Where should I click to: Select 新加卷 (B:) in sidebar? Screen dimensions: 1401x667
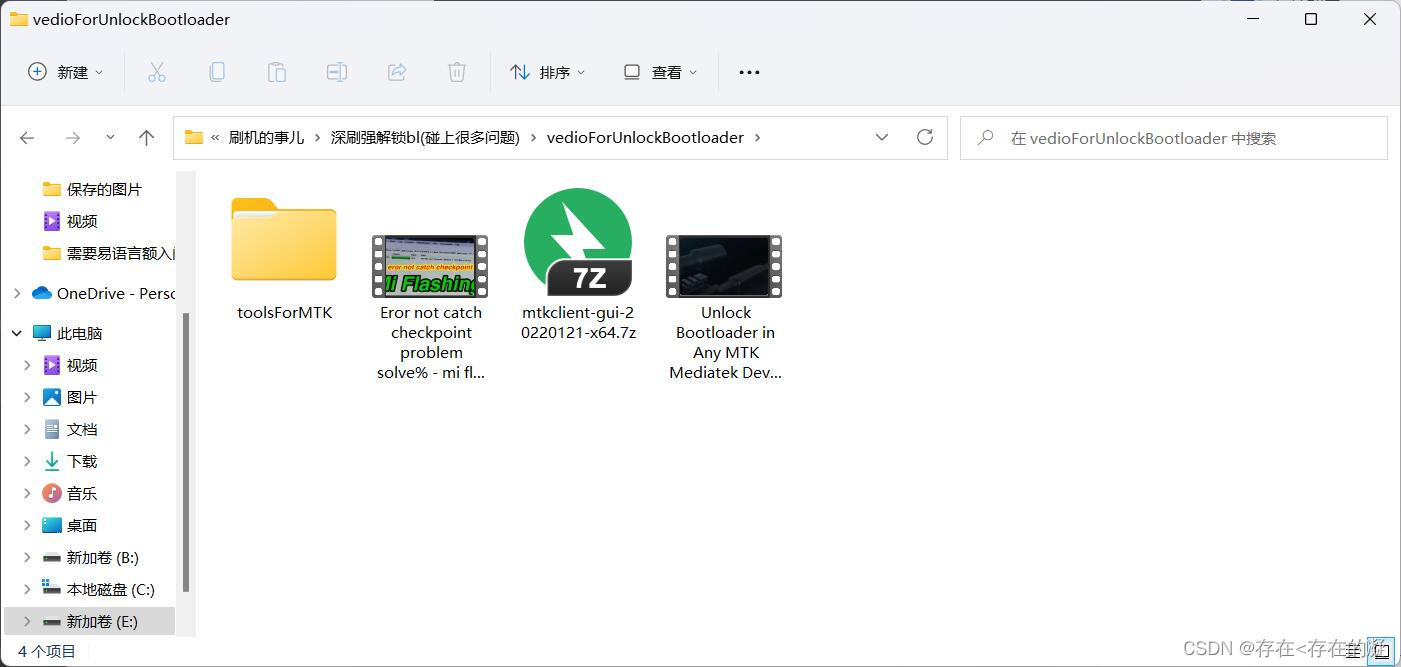(90, 557)
